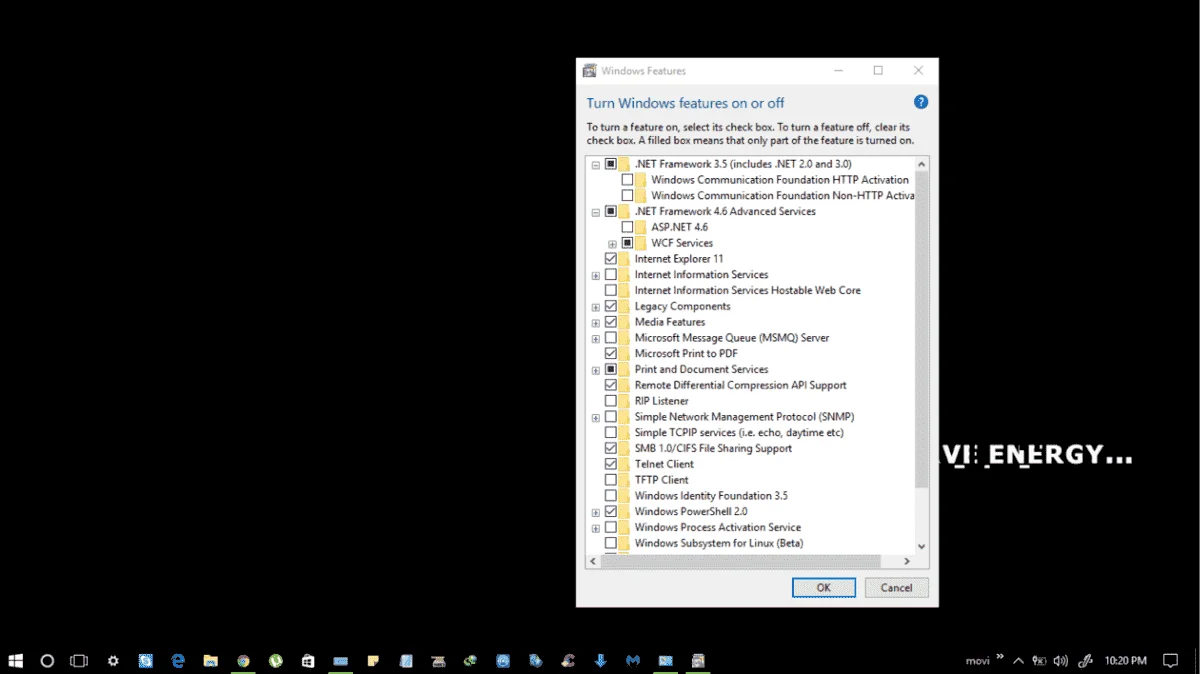Open the volume speaker tray icon

[x=1061, y=661]
